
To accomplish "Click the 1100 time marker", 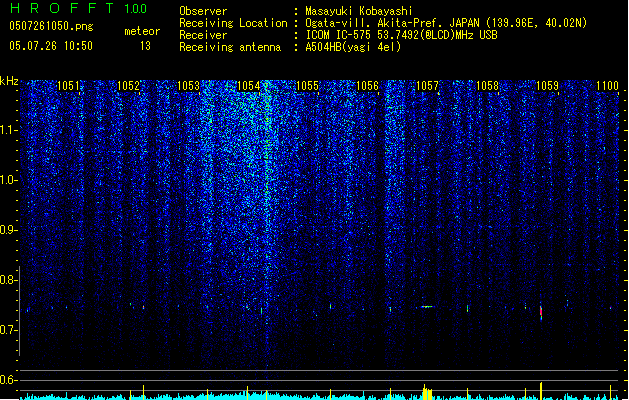I will (607, 86).
